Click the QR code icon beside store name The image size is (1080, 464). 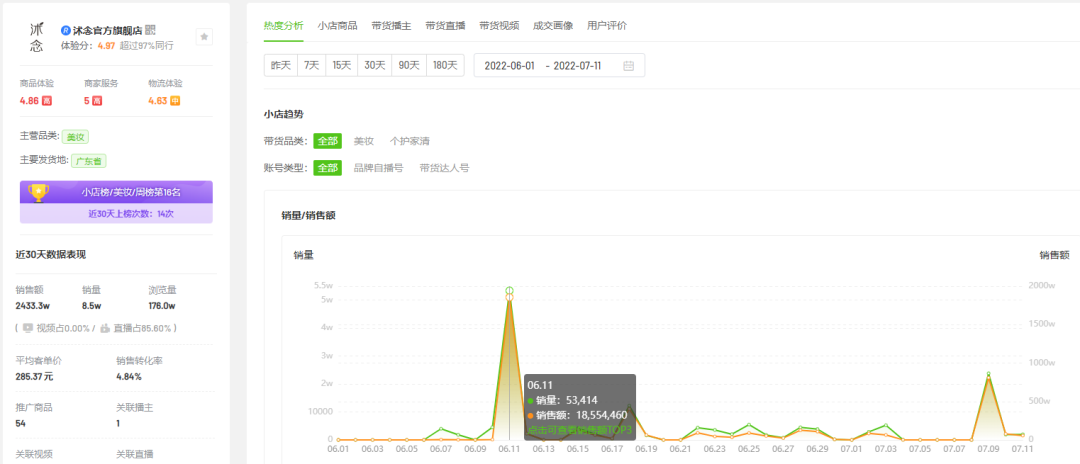pyautogui.click(x=150, y=31)
